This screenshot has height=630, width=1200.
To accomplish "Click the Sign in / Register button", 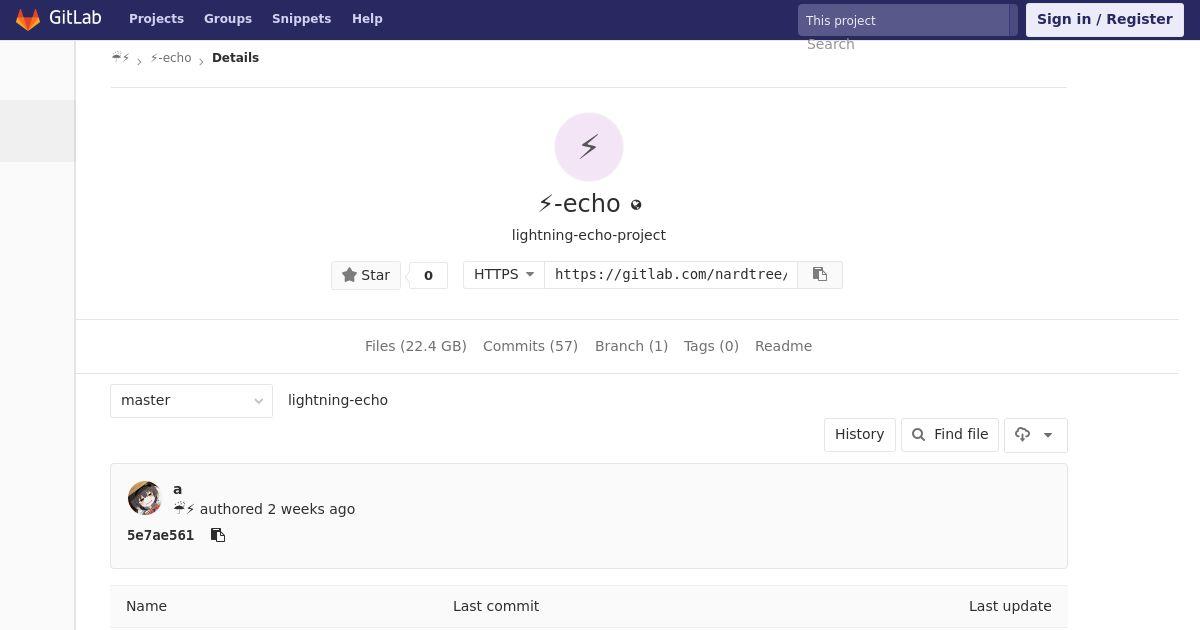I will click(1105, 19).
